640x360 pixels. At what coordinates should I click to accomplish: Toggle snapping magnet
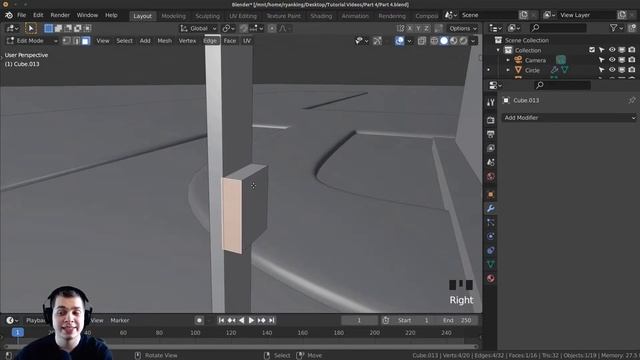pyautogui.click(x=244, y=28)
